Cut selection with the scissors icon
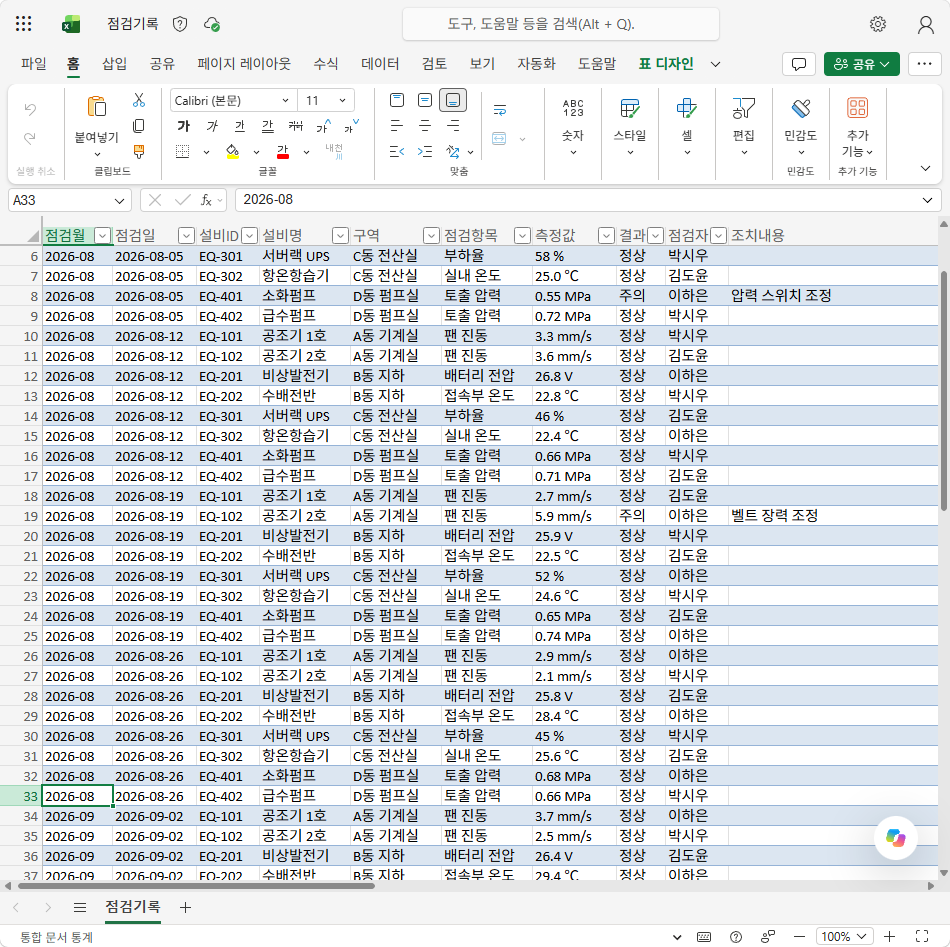 pos(139,100)
